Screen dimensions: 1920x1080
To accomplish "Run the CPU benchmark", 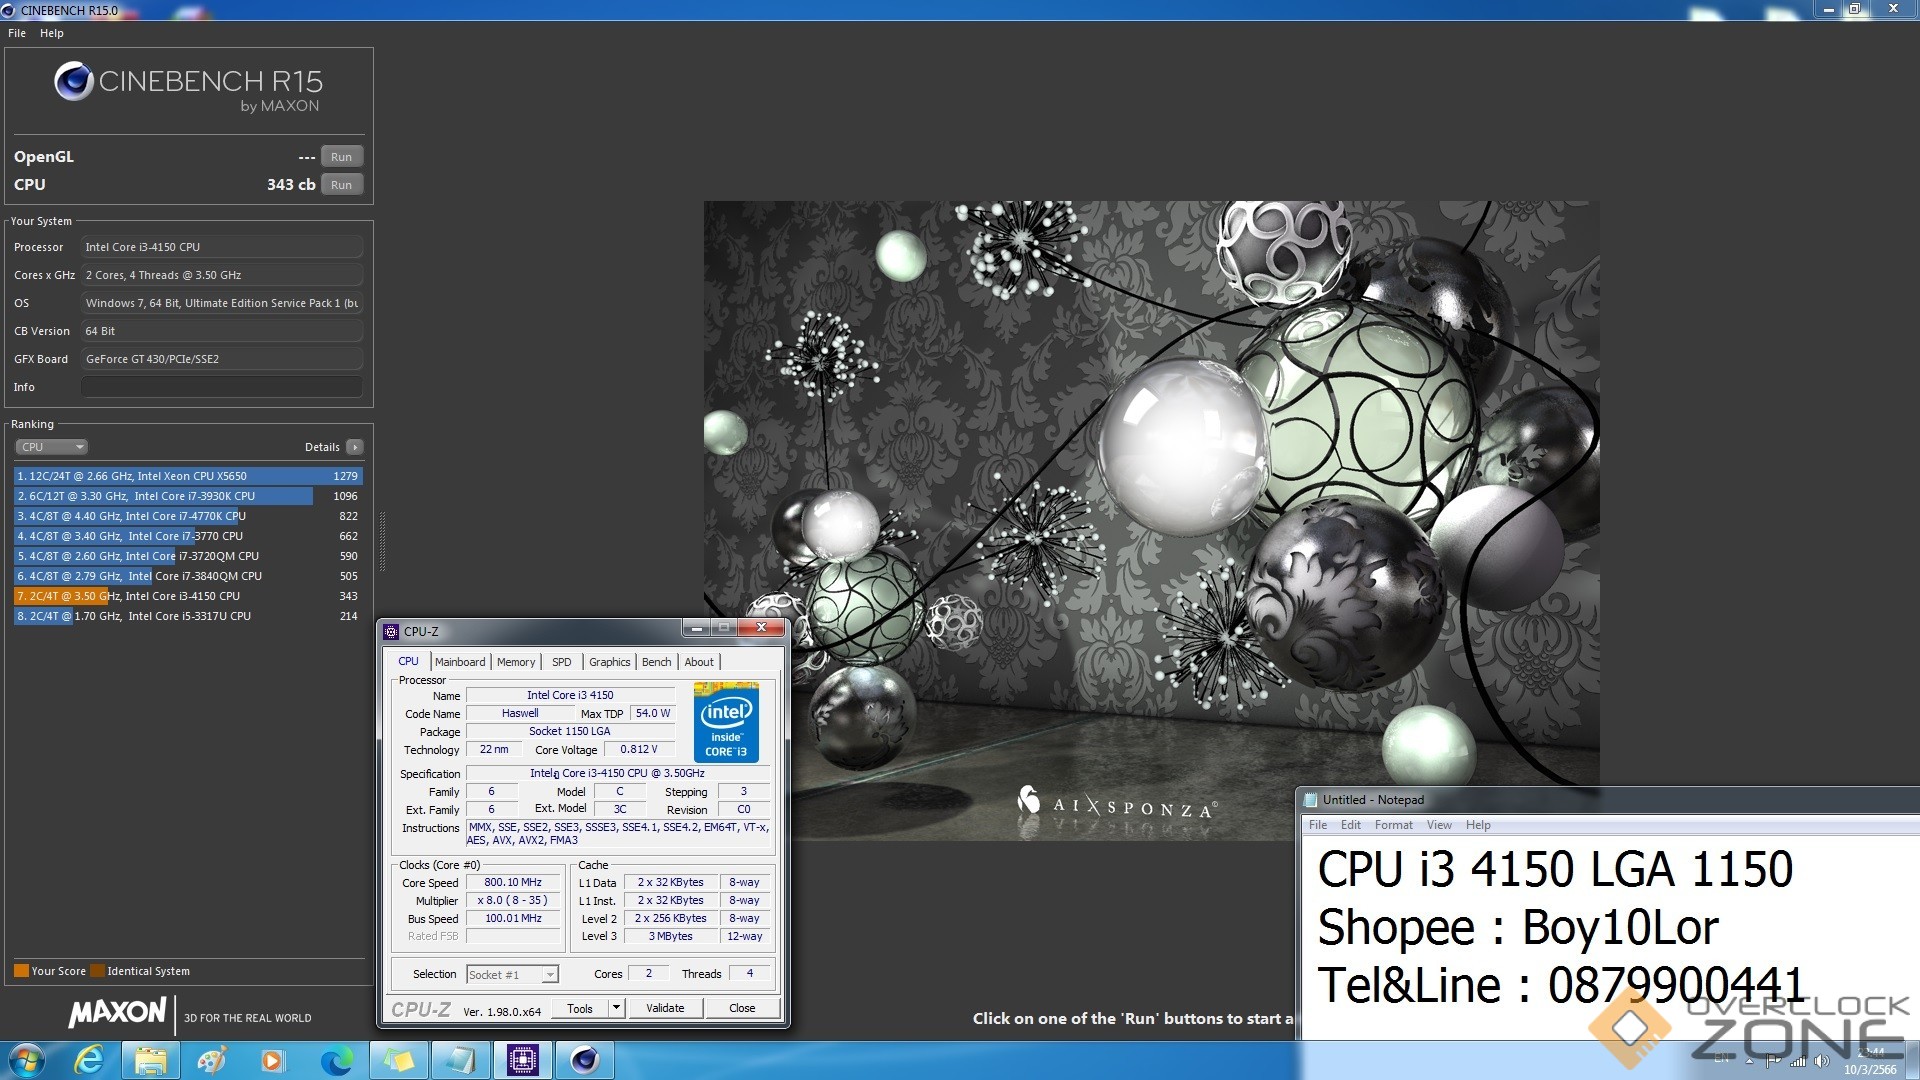I will [341, 185].
